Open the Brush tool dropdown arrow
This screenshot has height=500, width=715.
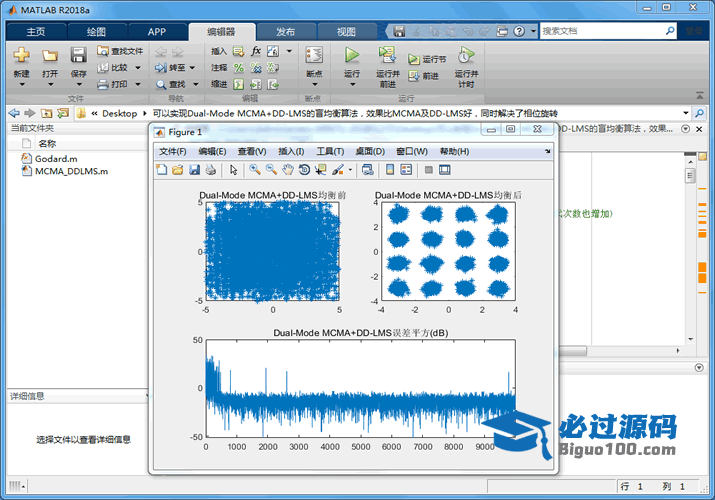(350, 170)
